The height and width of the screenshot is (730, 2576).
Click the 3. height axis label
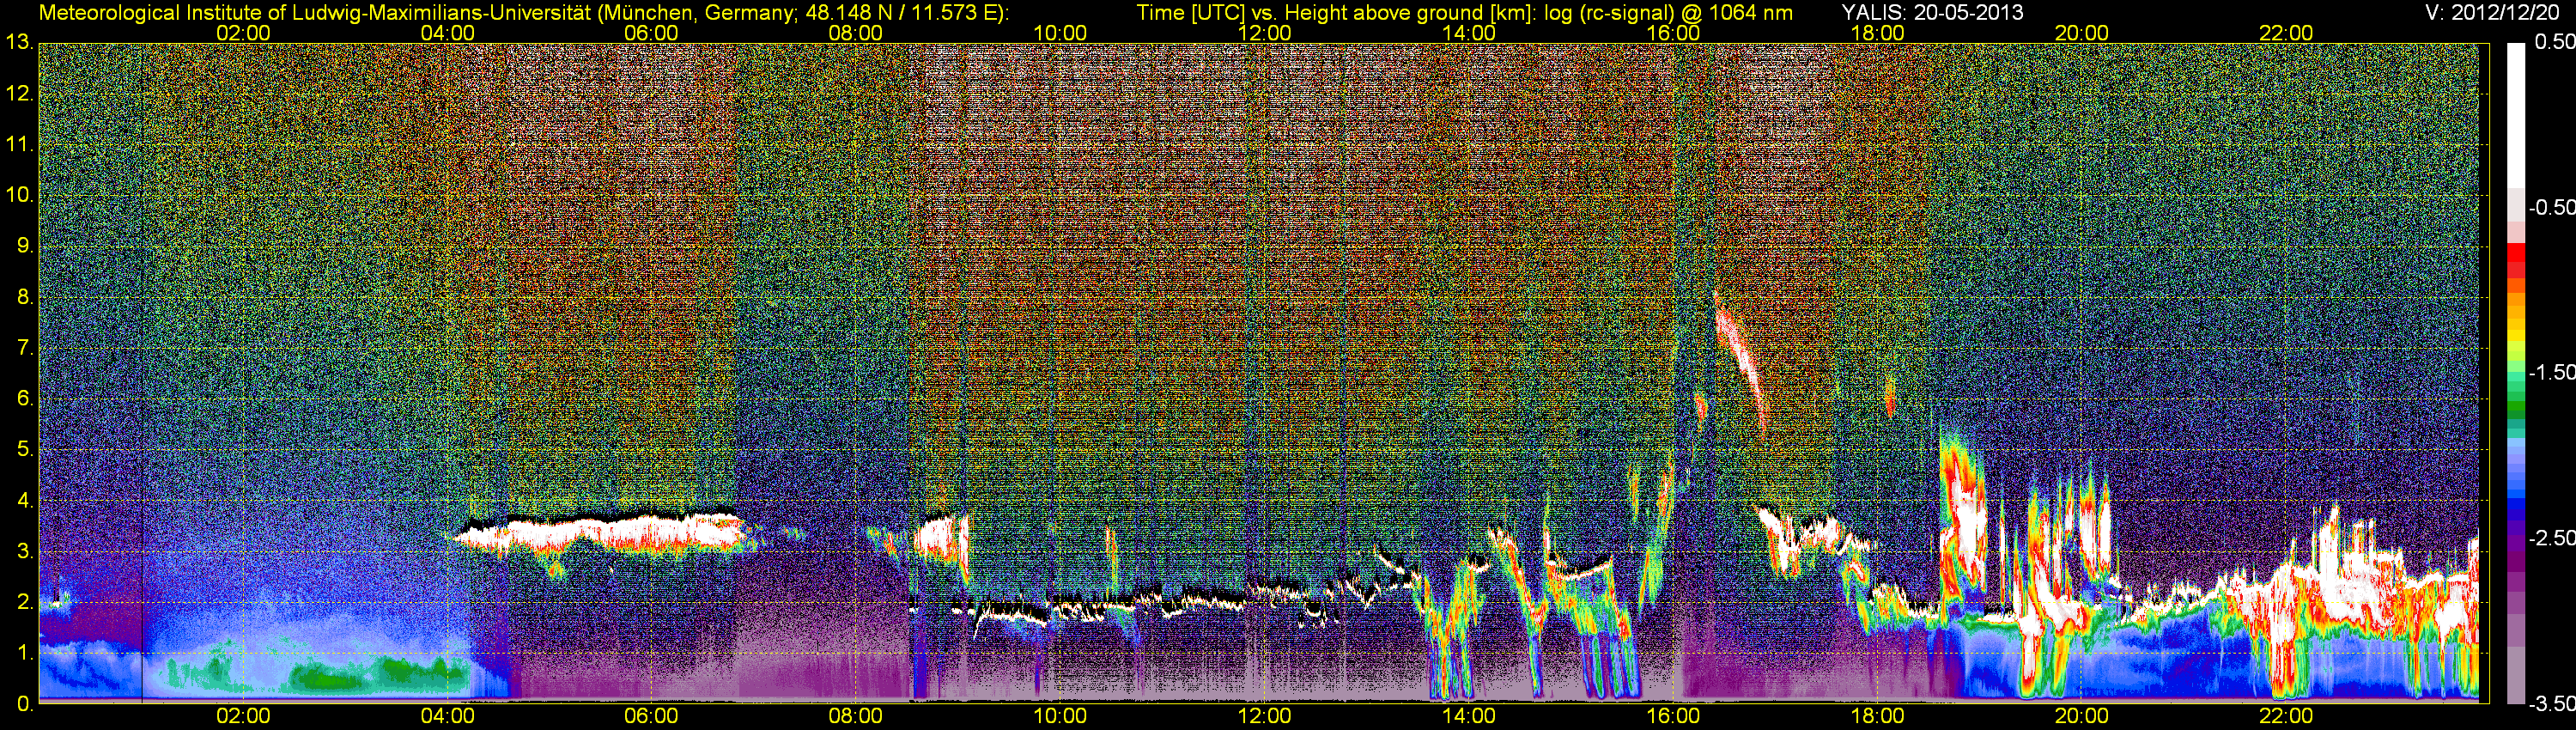[x=25, y=552]
